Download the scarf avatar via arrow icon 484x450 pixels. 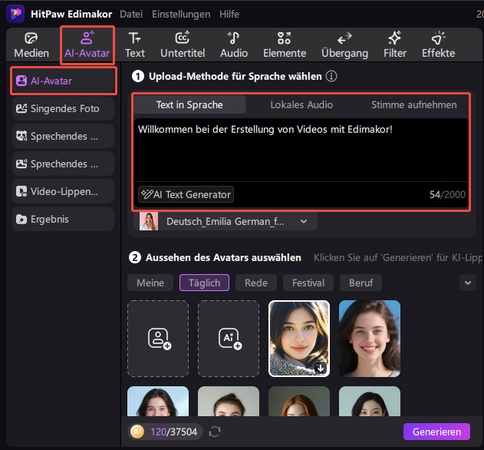point(321,368)
